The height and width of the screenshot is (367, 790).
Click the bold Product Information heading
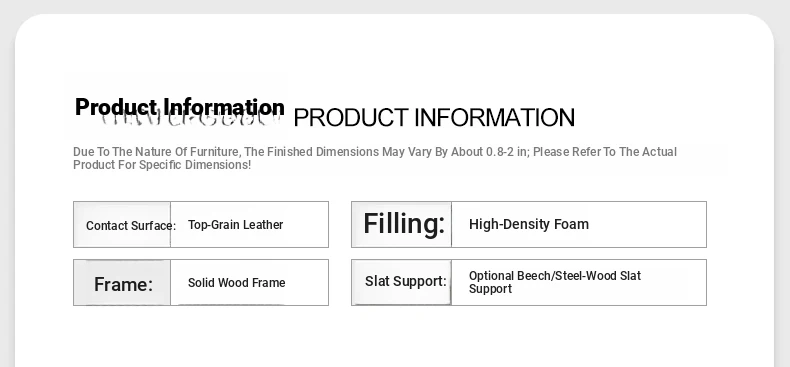click(180, 107)
